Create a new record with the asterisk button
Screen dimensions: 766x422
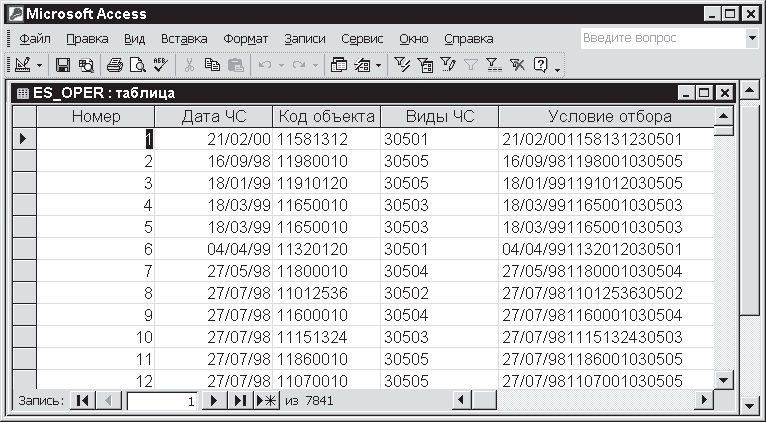pos(266,400)
